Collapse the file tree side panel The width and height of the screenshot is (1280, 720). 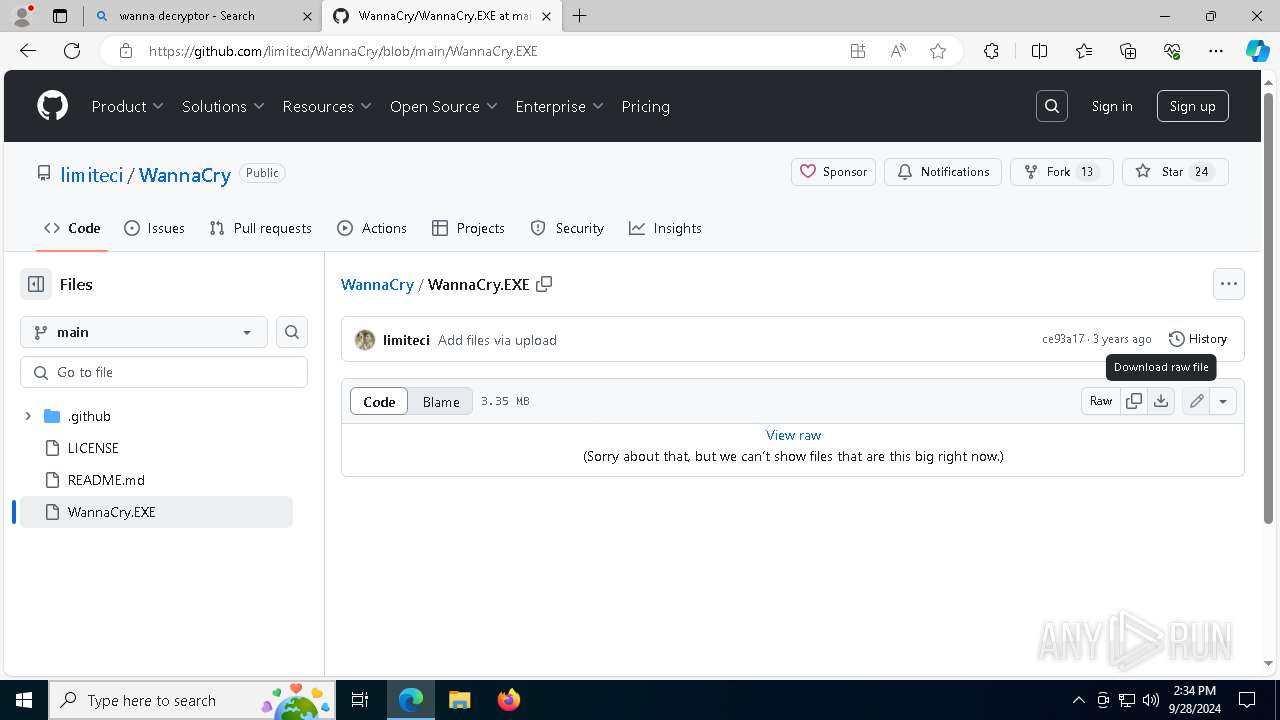(36, 284)
